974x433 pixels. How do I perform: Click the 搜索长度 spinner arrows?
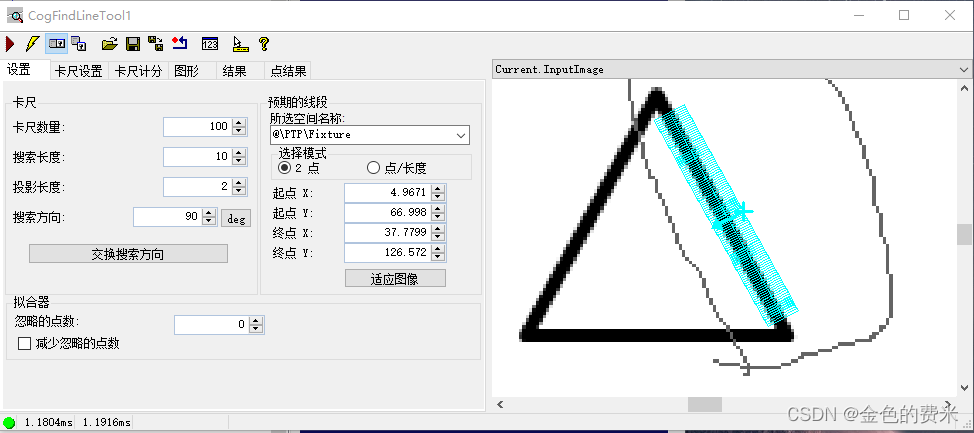(x=239, y=157)
